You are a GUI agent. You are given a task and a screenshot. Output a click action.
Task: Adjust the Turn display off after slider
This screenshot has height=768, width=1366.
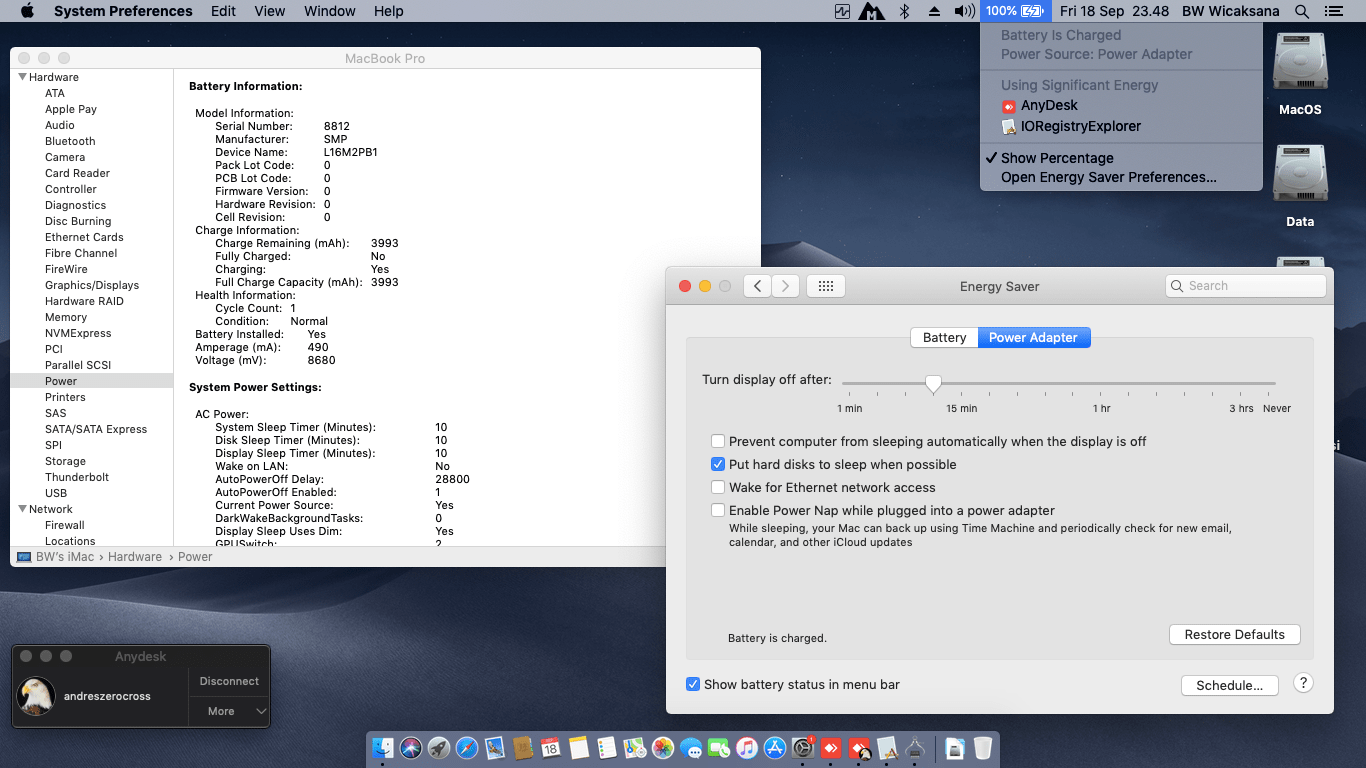pos(933,383)
